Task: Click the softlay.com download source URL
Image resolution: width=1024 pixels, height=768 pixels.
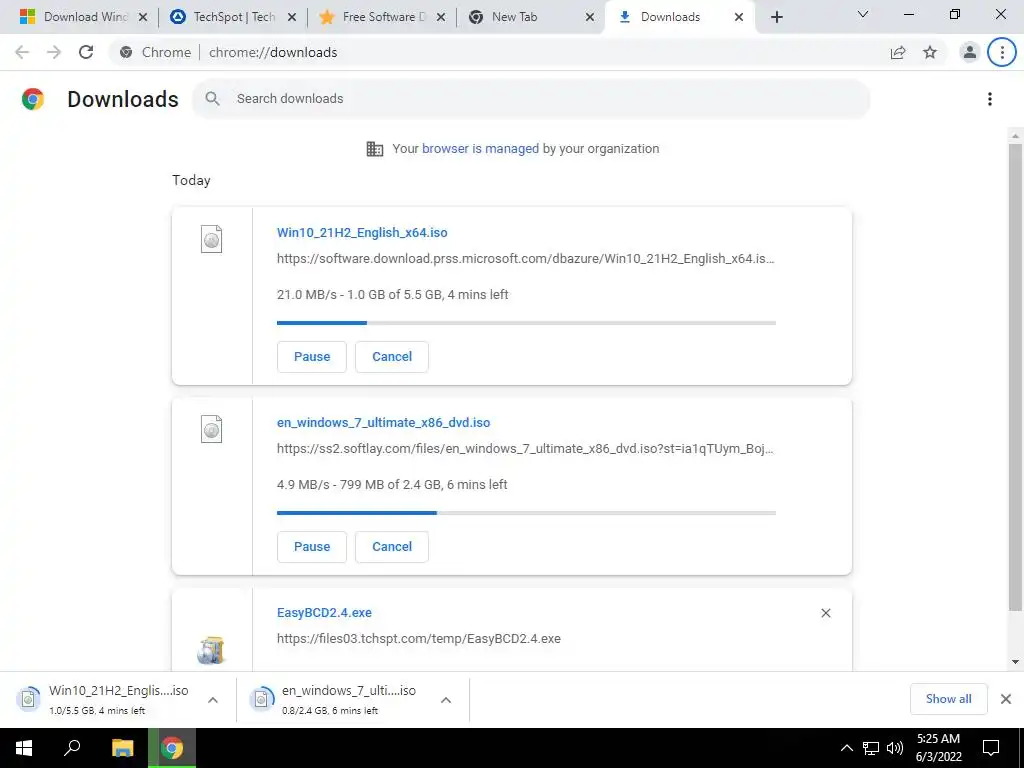Action: pyautogui.click(x=525, y=449)
